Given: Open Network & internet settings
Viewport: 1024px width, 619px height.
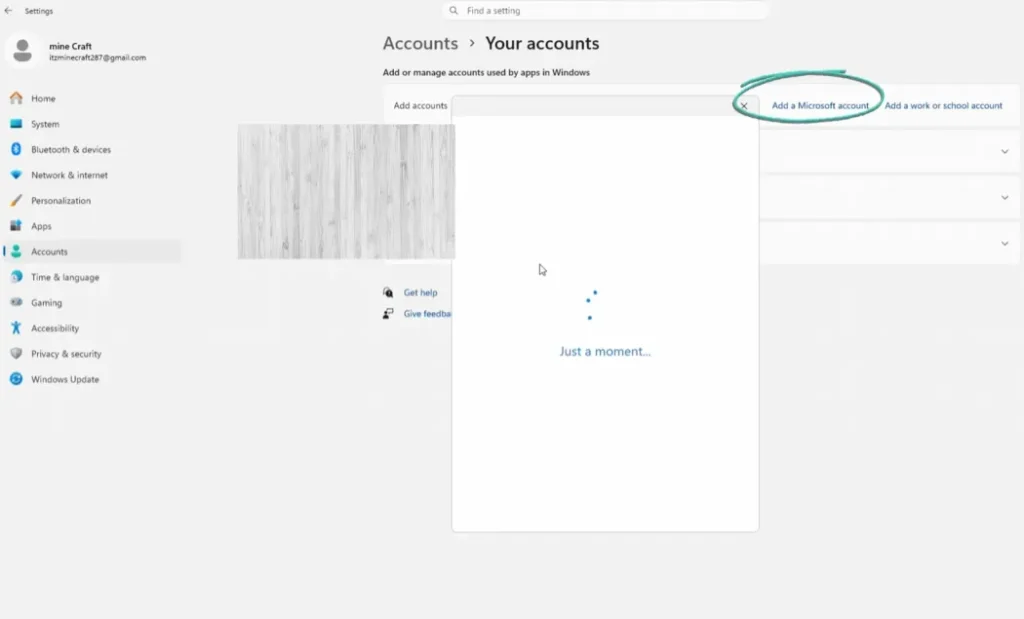Looking at the screenshot, I should (x=69, y=175).
